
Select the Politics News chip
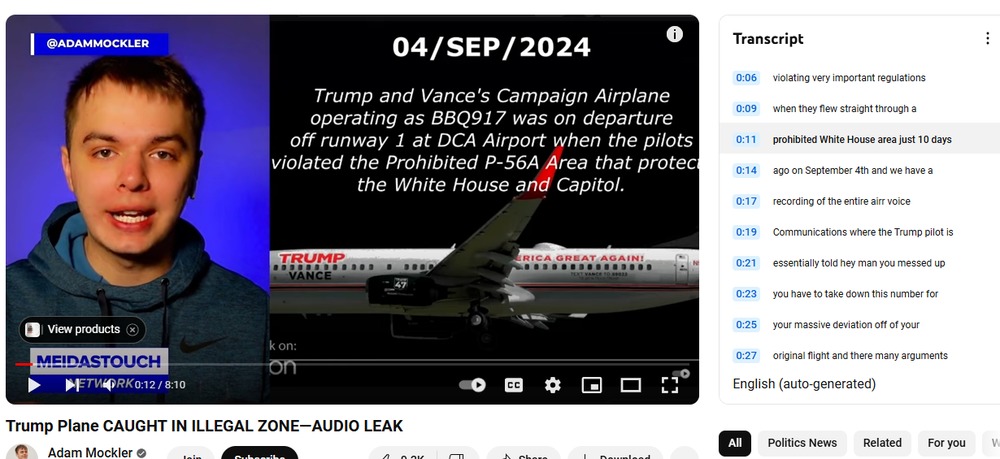(x=802, y=443)
